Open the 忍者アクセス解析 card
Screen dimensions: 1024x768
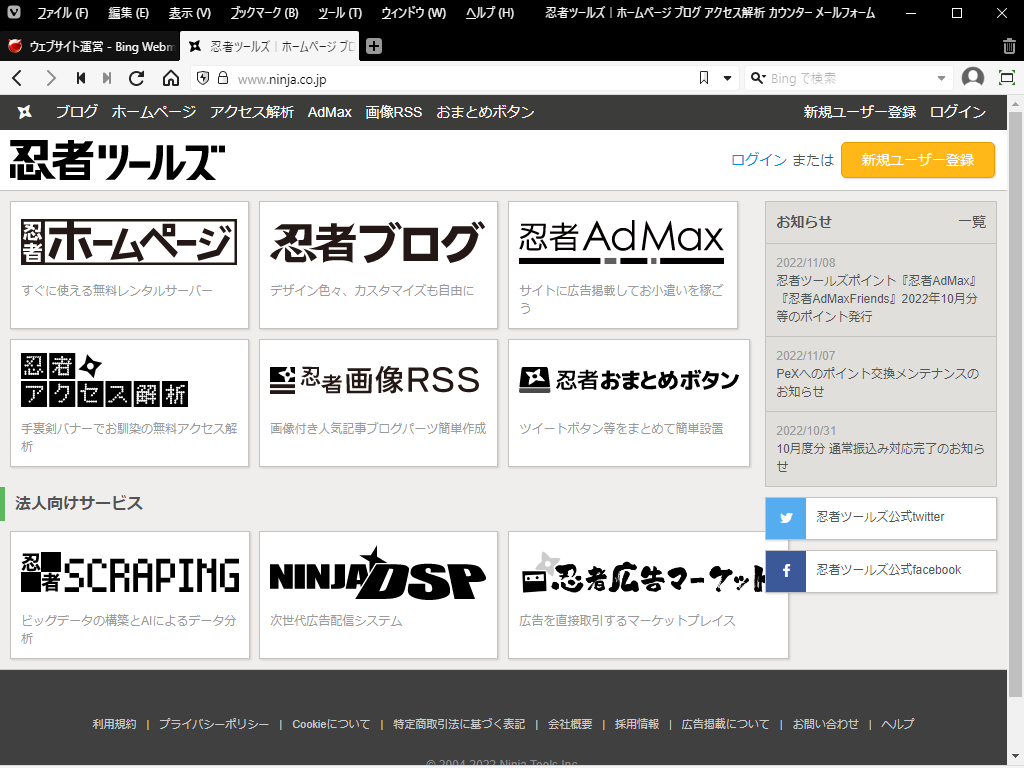pos(129,402)
